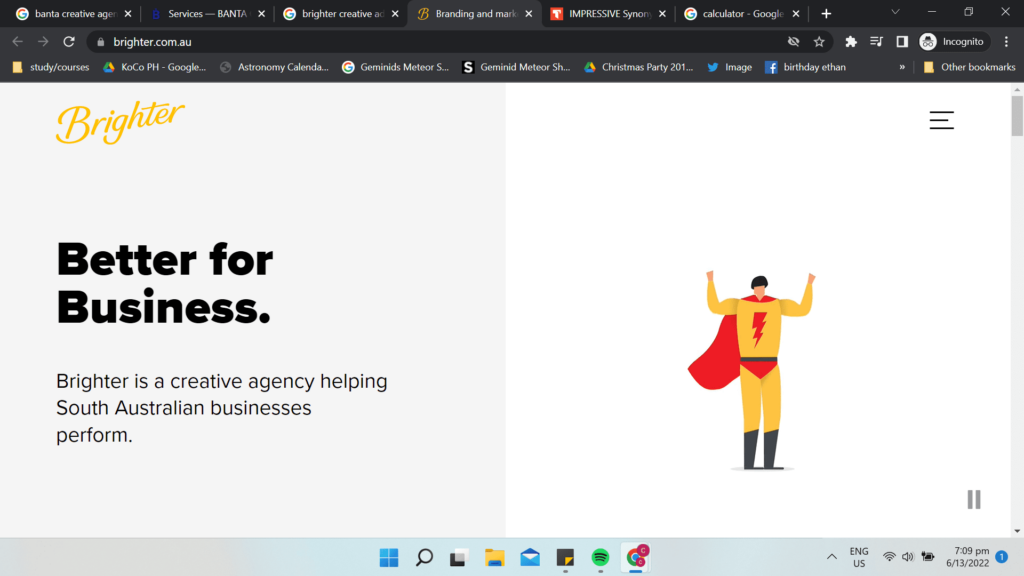The height and width of the screenshot is (576, 1024).
Task: Open Chrome from taskbar
Action: (636, 557)
